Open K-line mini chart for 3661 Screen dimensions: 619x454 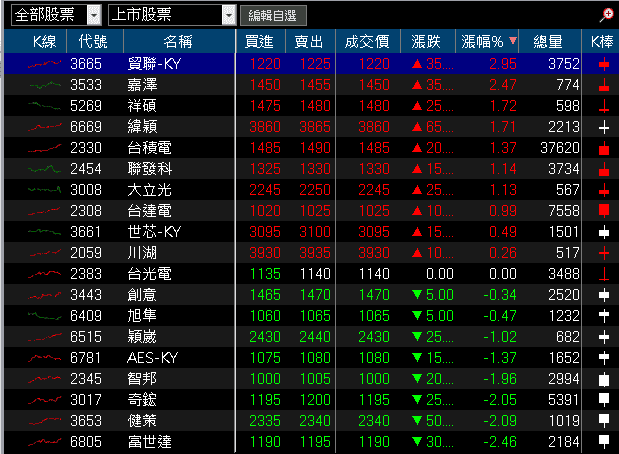(x=44, y=232)
